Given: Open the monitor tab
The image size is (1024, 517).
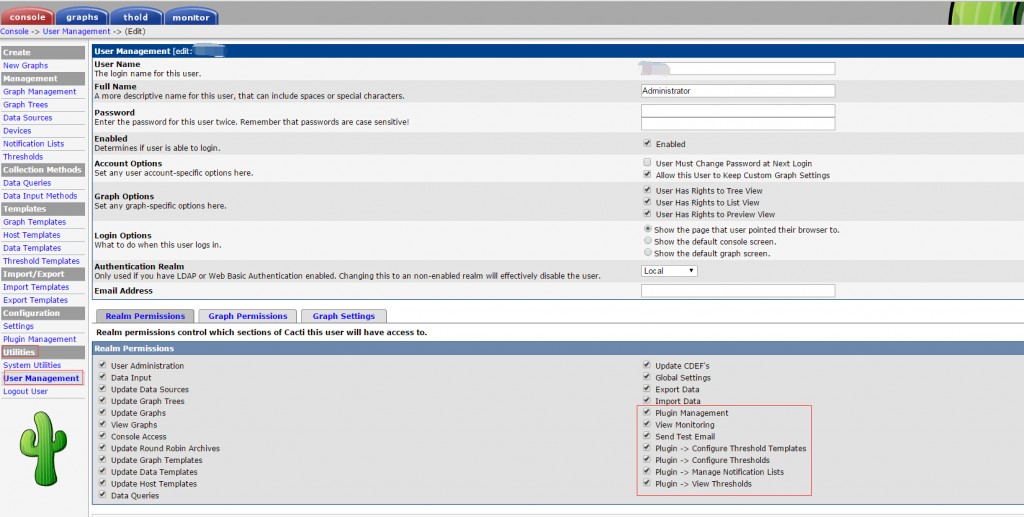Looking at the screenshot, I should (x=191, y=17).
